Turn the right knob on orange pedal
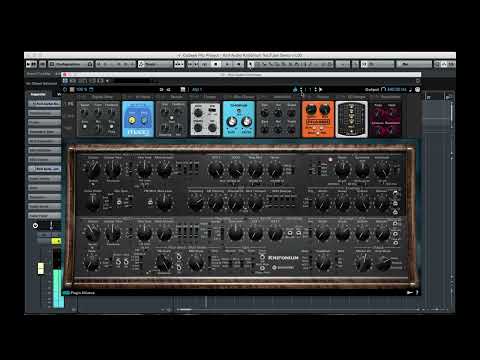The image size is (480, 360). pos(325,109)
